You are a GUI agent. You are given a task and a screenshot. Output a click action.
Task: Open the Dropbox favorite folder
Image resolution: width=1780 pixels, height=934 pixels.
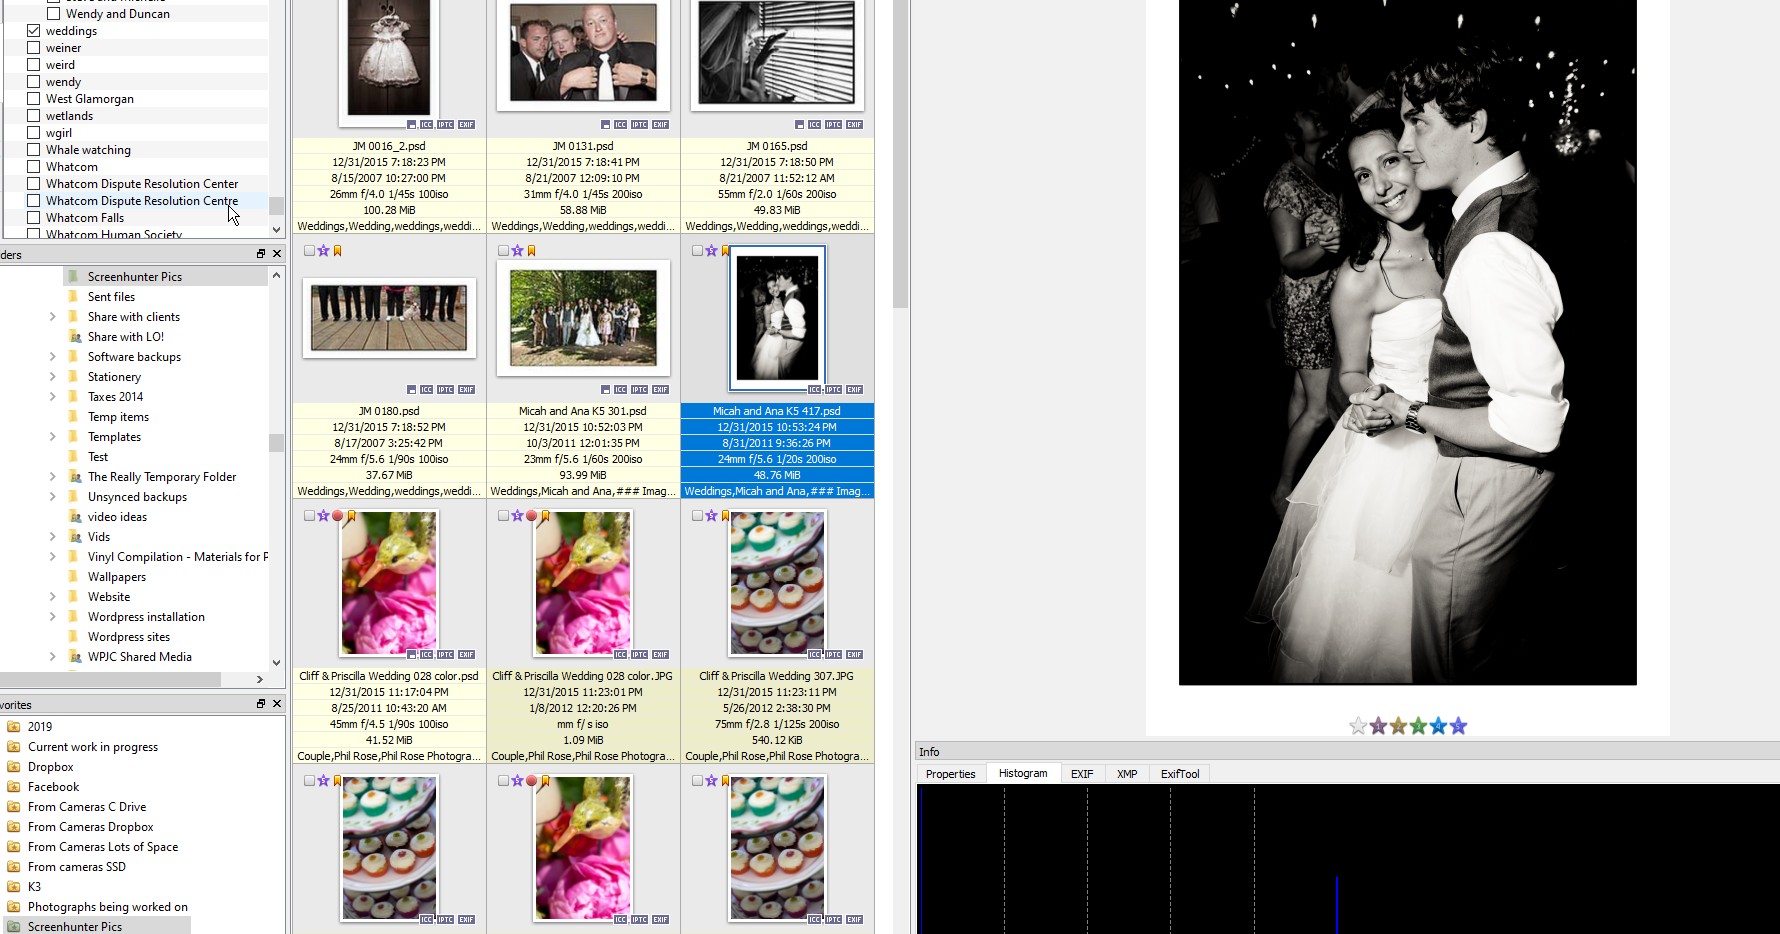(x=50, y=767)
